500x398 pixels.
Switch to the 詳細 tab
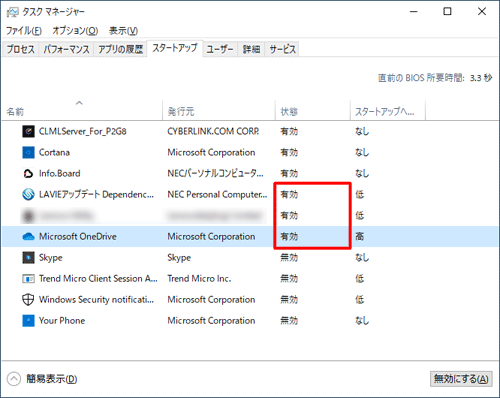coord(251,49)
